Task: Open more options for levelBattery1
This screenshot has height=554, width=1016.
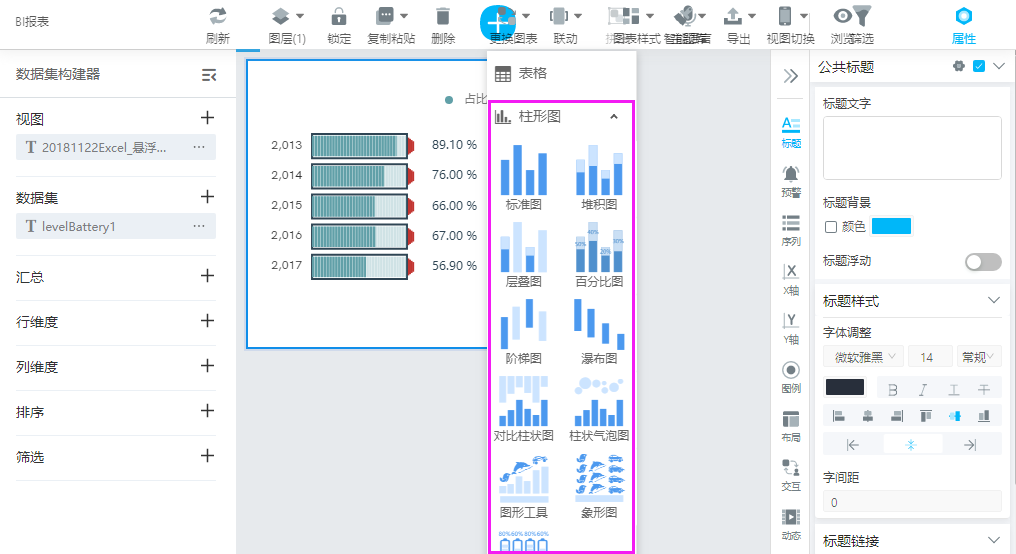Action: pyautogui.click(x=199, y=226)
